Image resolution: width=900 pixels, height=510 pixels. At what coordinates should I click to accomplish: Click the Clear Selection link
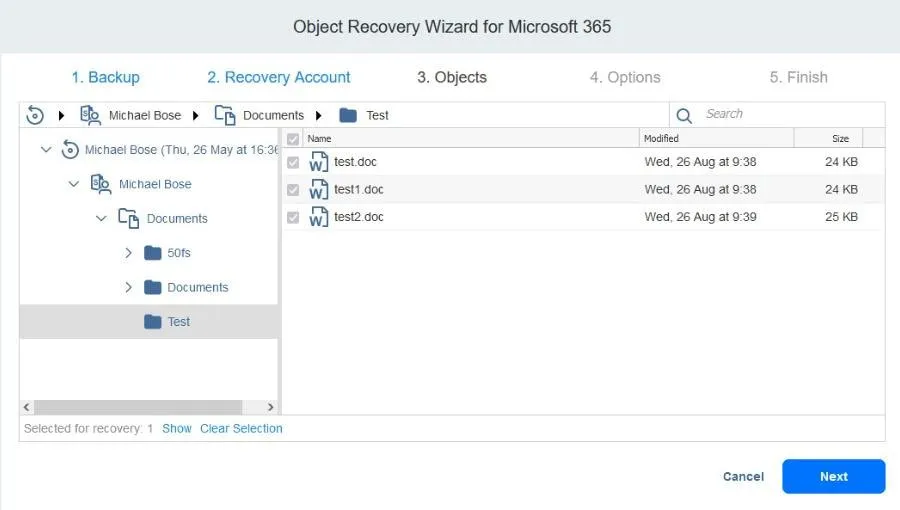coord(241,428)
